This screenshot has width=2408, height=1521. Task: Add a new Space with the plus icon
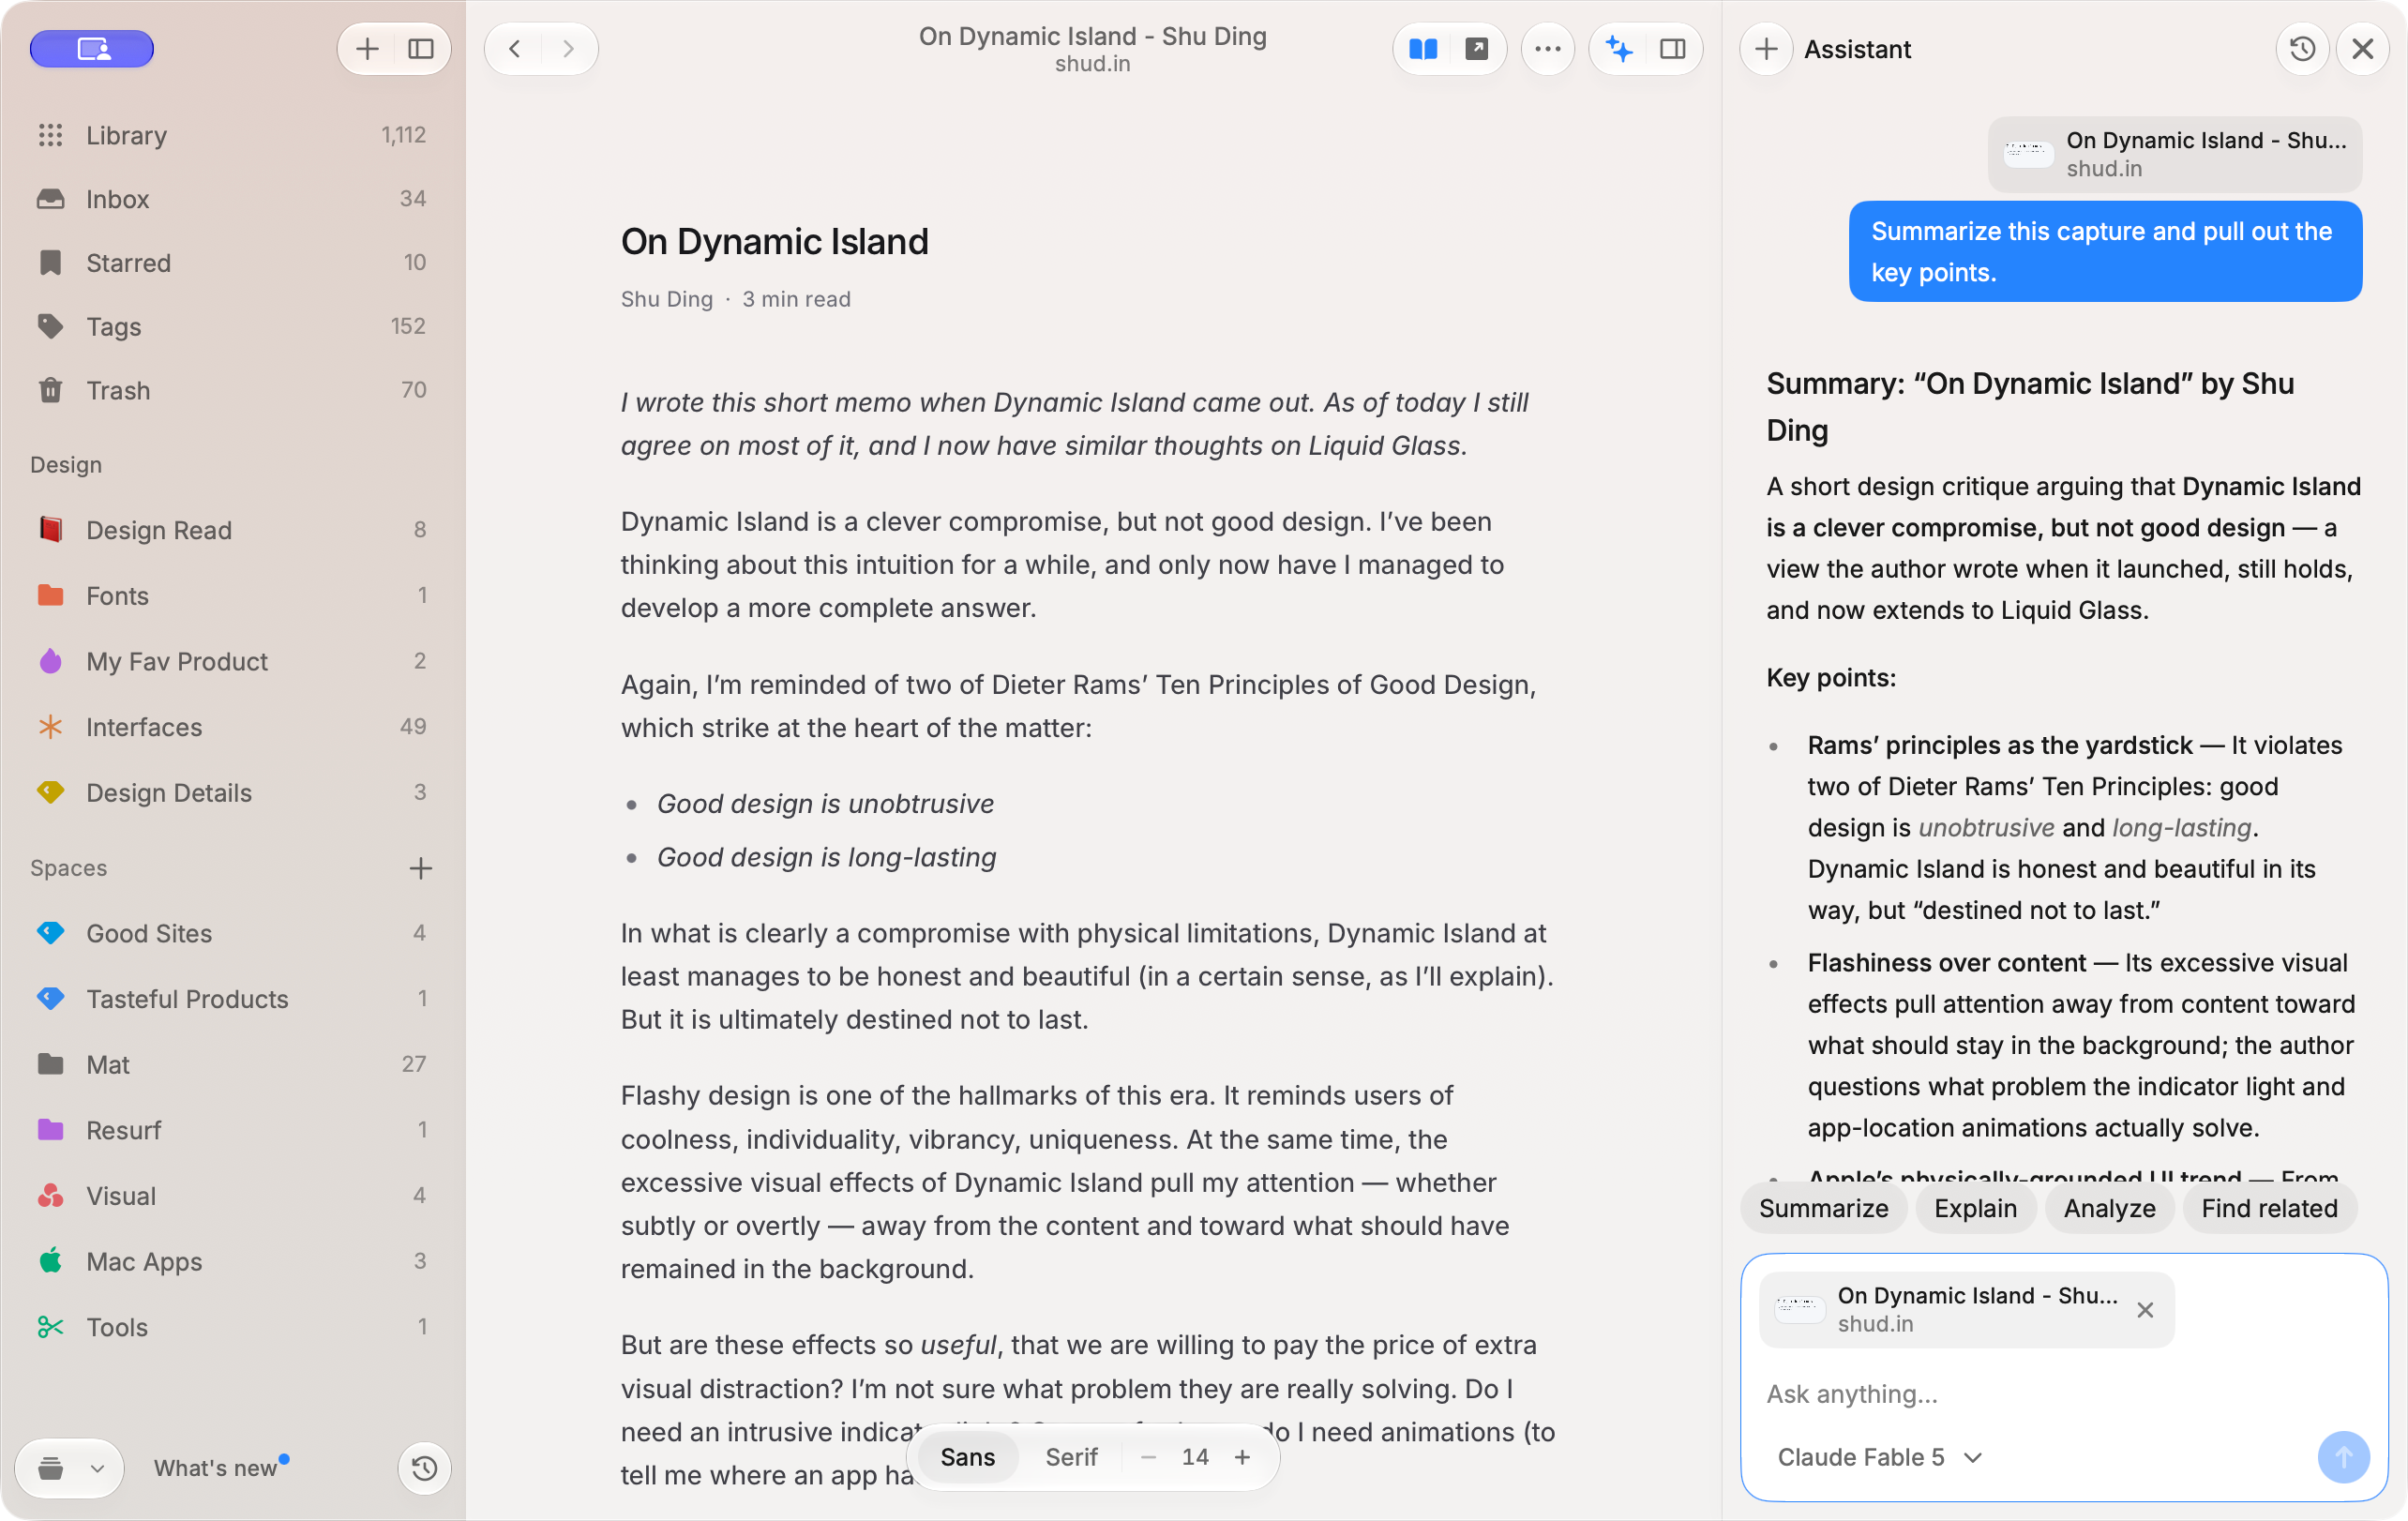[x=421, y=868]
